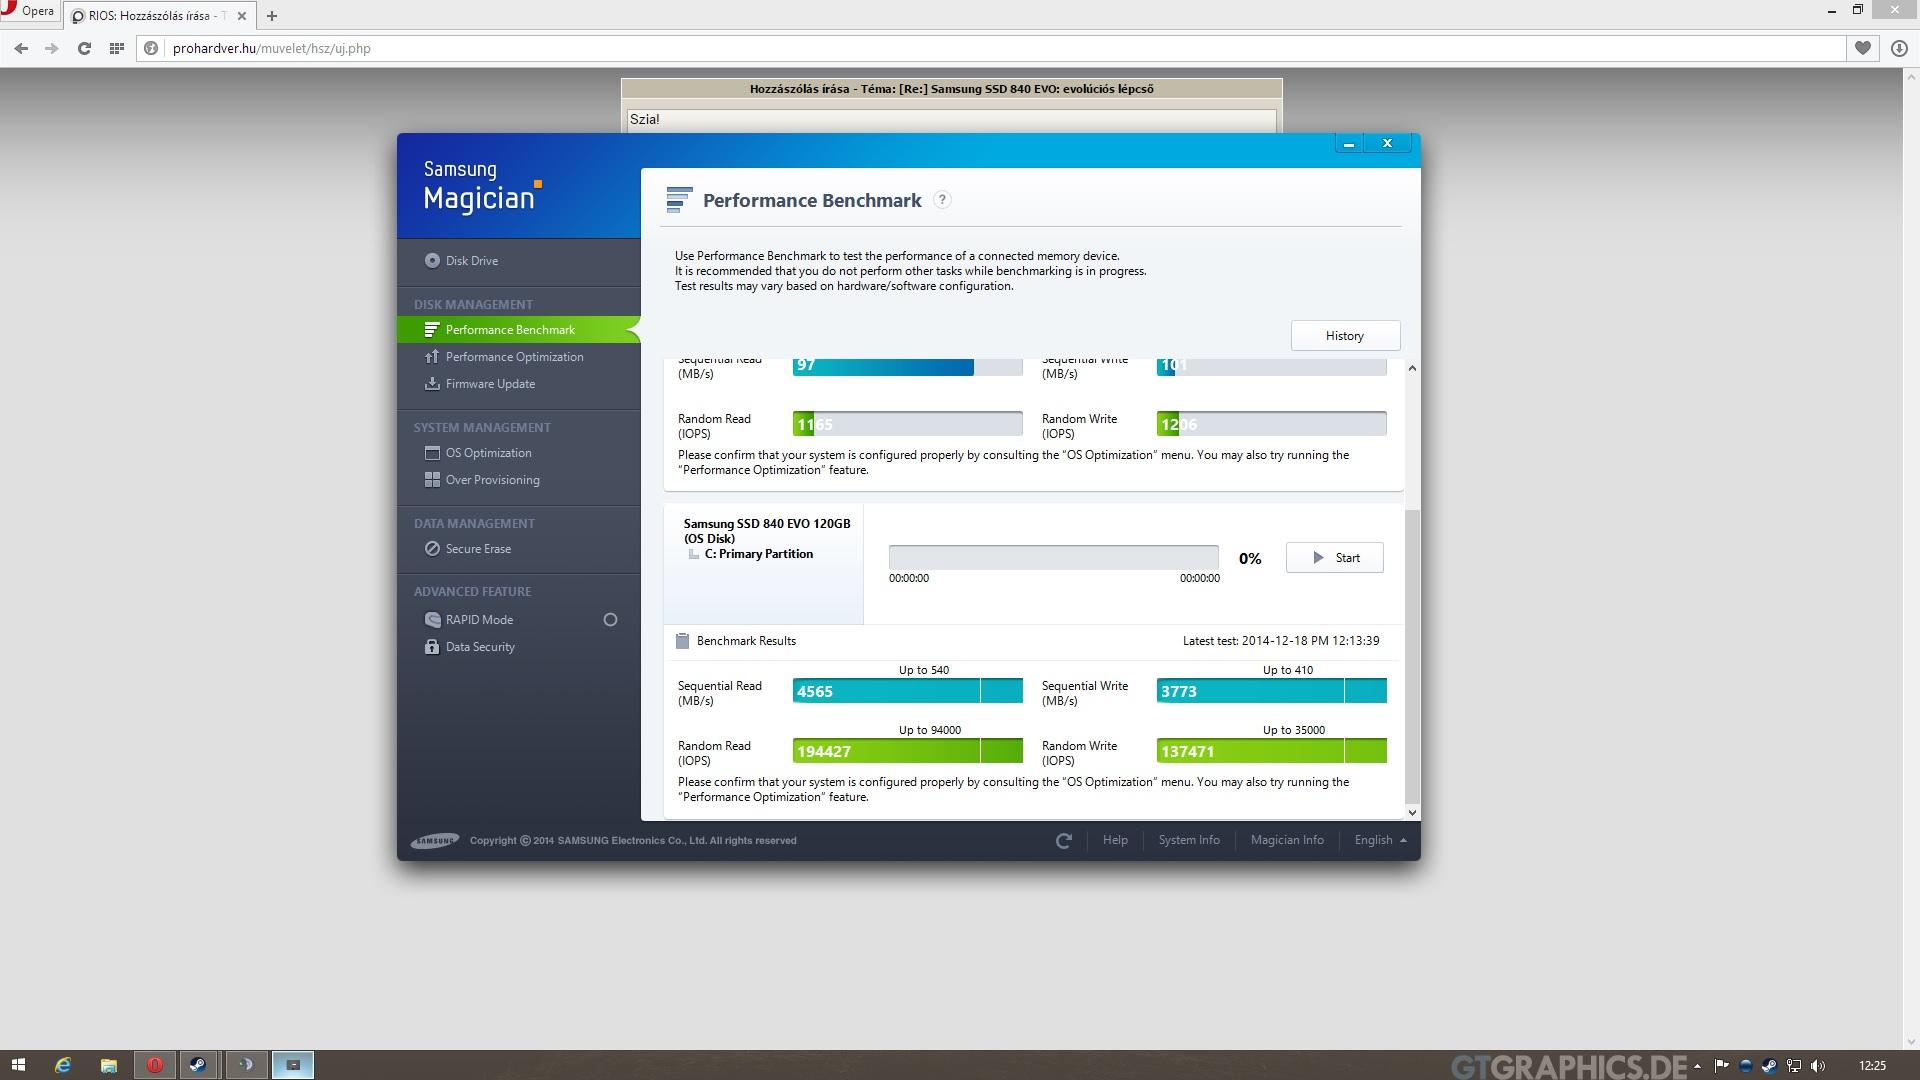Click Sequential Write result bar 3773
The height and width of the screenshot is (1080, 1920).
pyautogui.click(x=1271, y=690)
